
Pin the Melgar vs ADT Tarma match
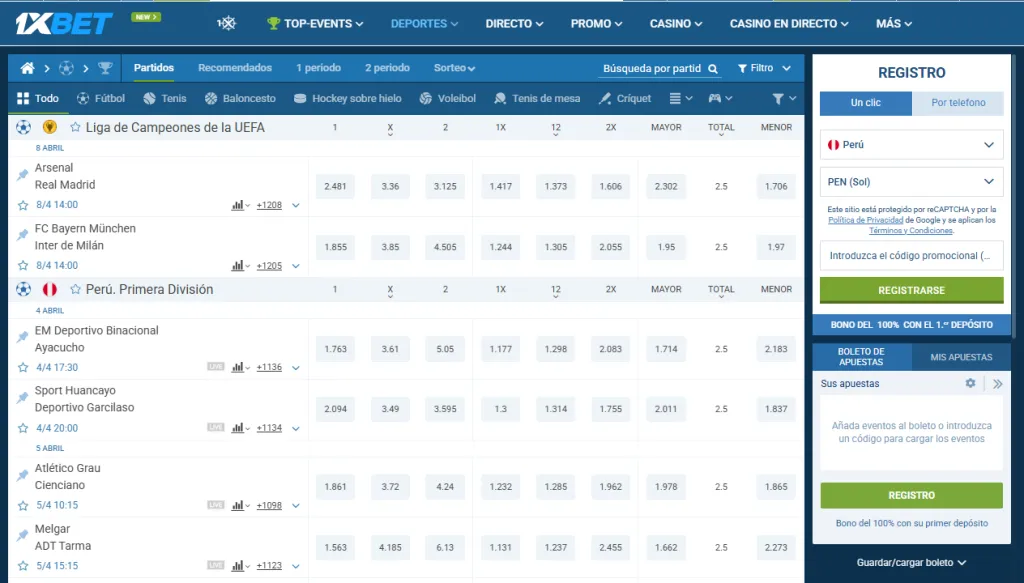[x=23, y=537]
